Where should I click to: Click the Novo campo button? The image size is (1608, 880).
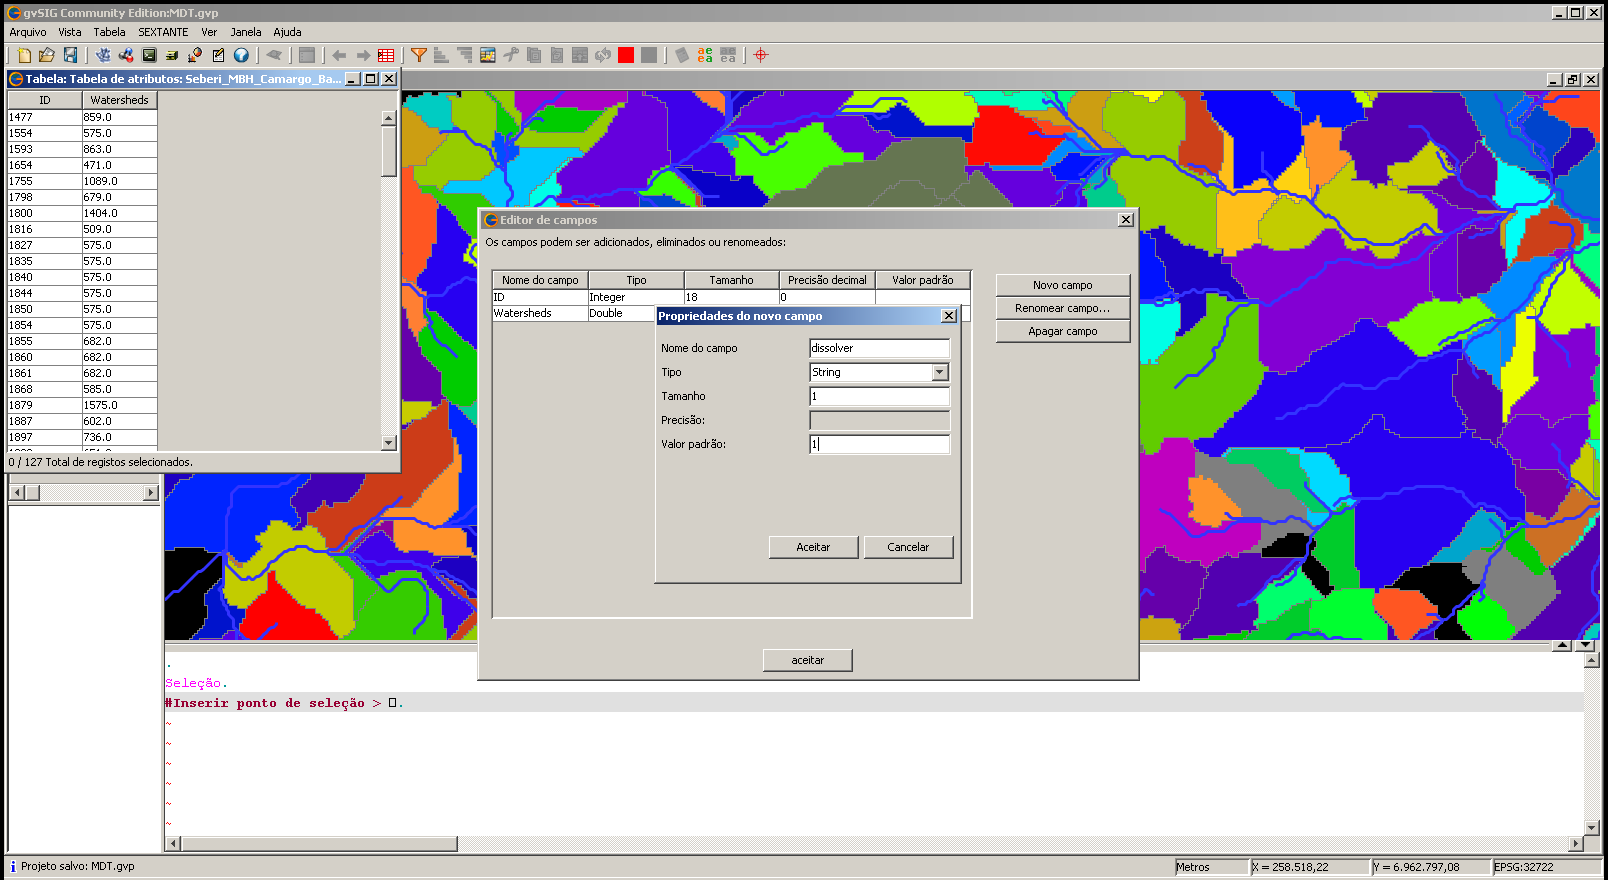(x=1062, y=285)
